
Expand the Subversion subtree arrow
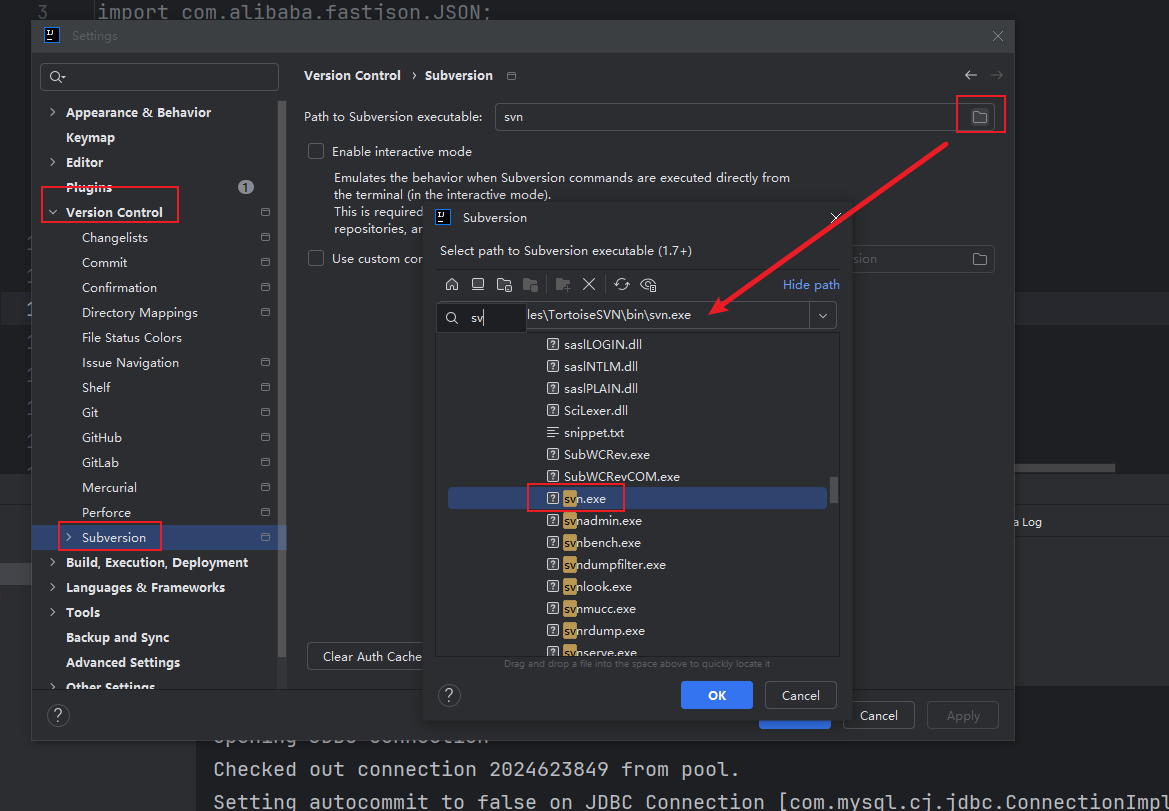(x=69, y=537)
